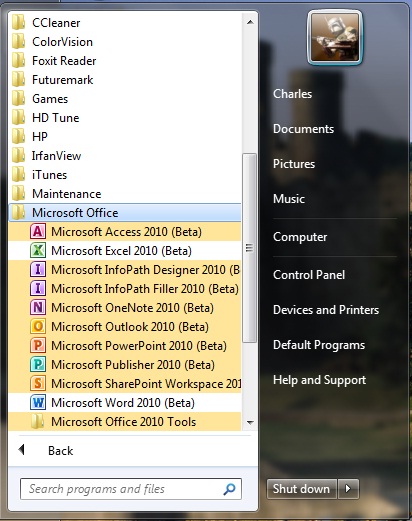Click the InfoPath Filler 2010 icon
The image size is (412, 521).
(38, 288)
